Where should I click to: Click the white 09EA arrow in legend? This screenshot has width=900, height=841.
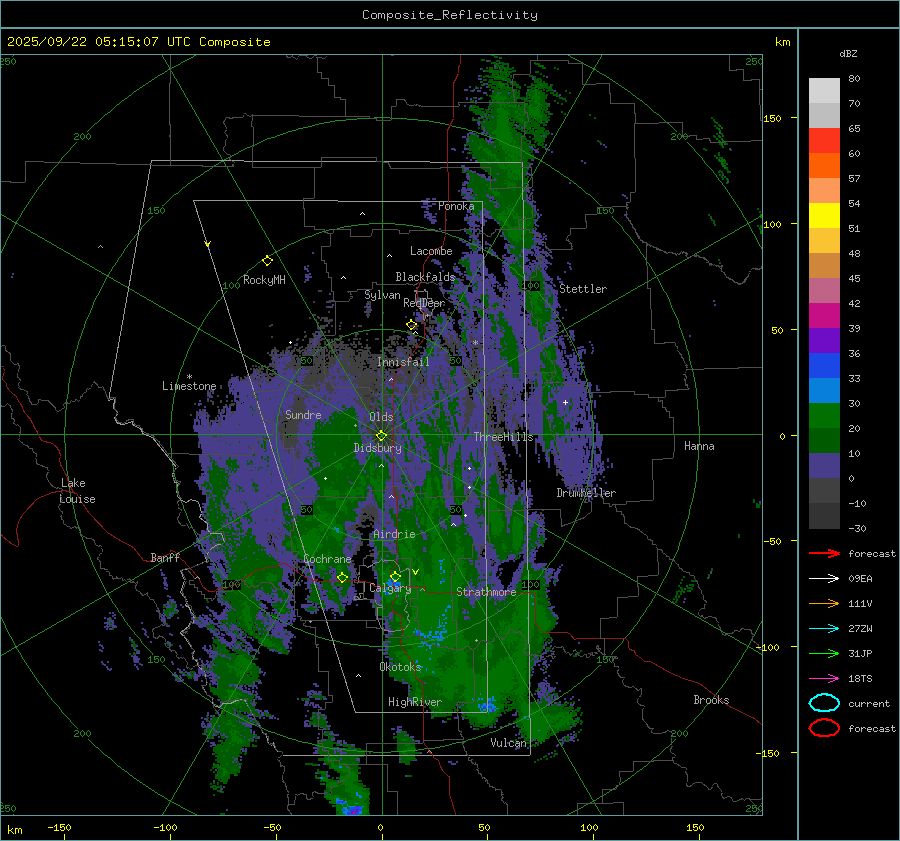click(x=824, y=578)
